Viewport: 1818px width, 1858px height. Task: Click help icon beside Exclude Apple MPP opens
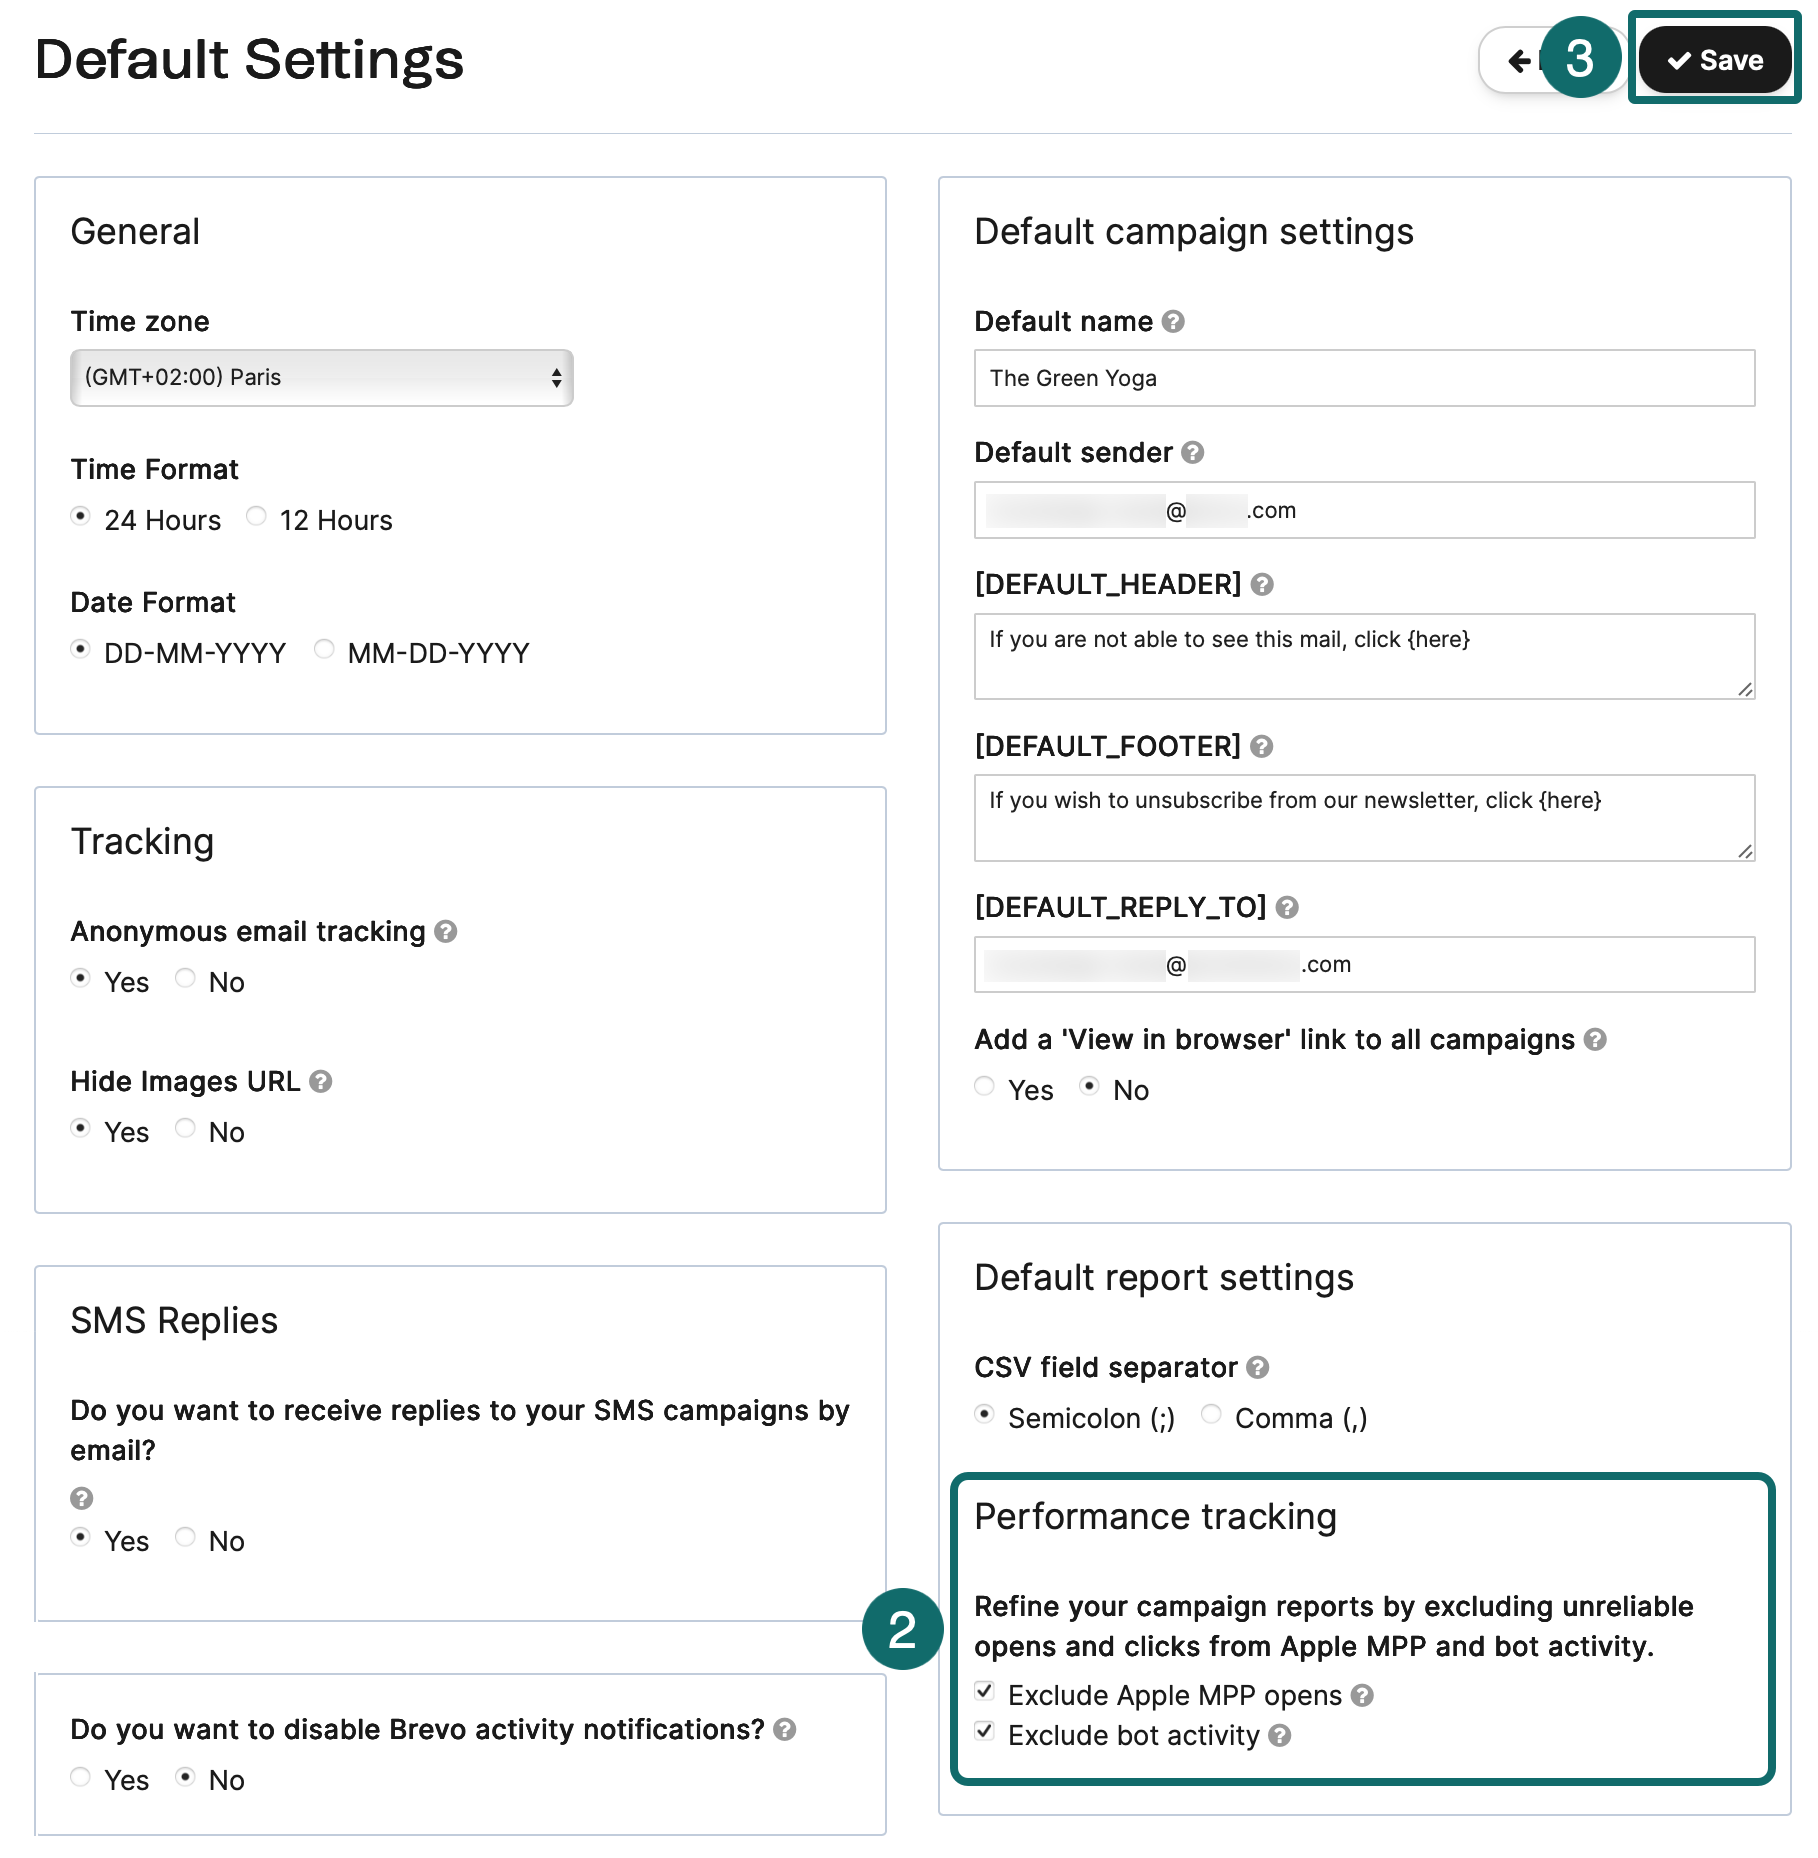[1362, 1696]
